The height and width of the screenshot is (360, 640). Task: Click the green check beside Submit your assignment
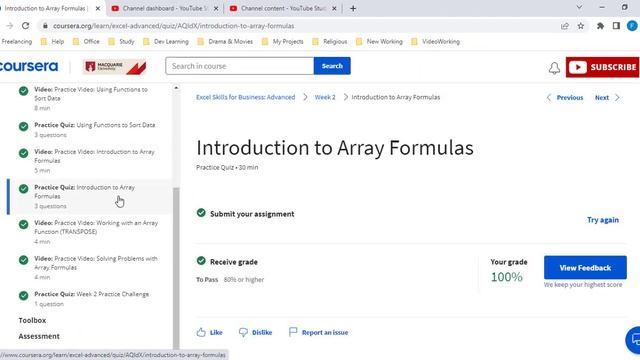201,213
